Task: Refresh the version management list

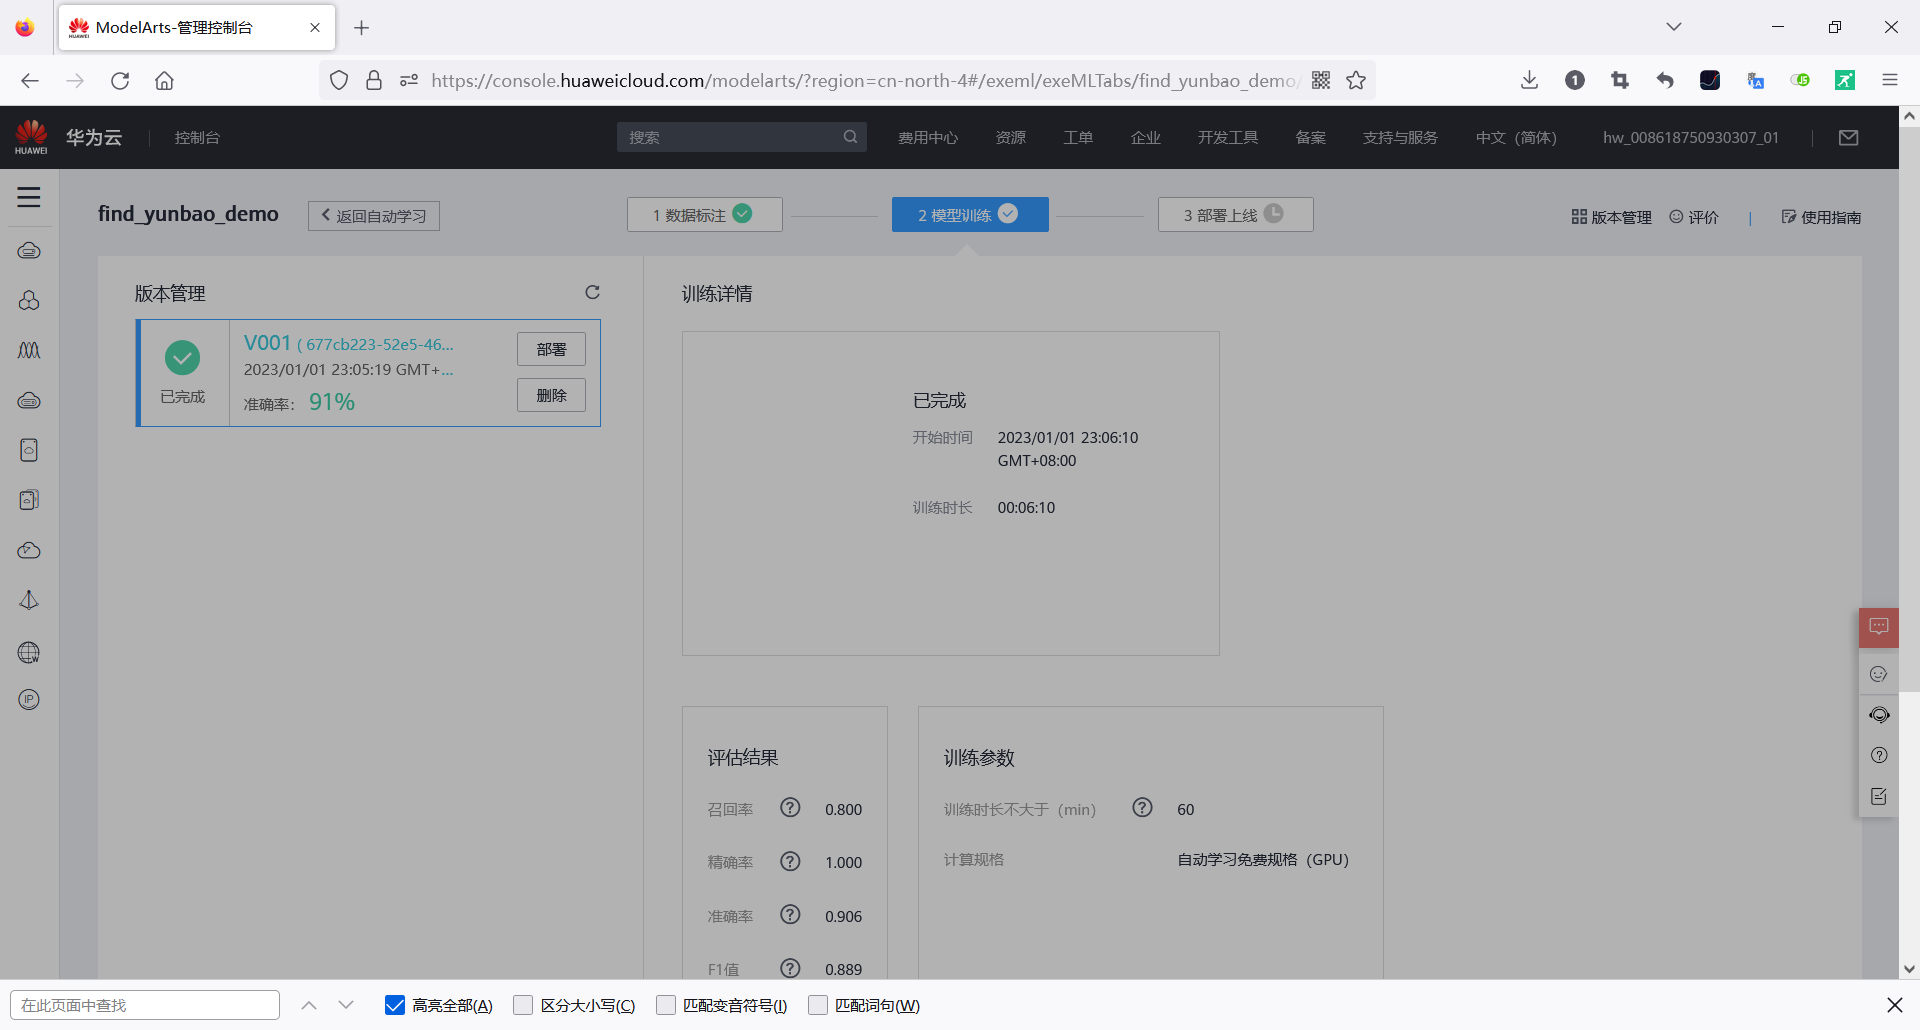Action: 592,292
